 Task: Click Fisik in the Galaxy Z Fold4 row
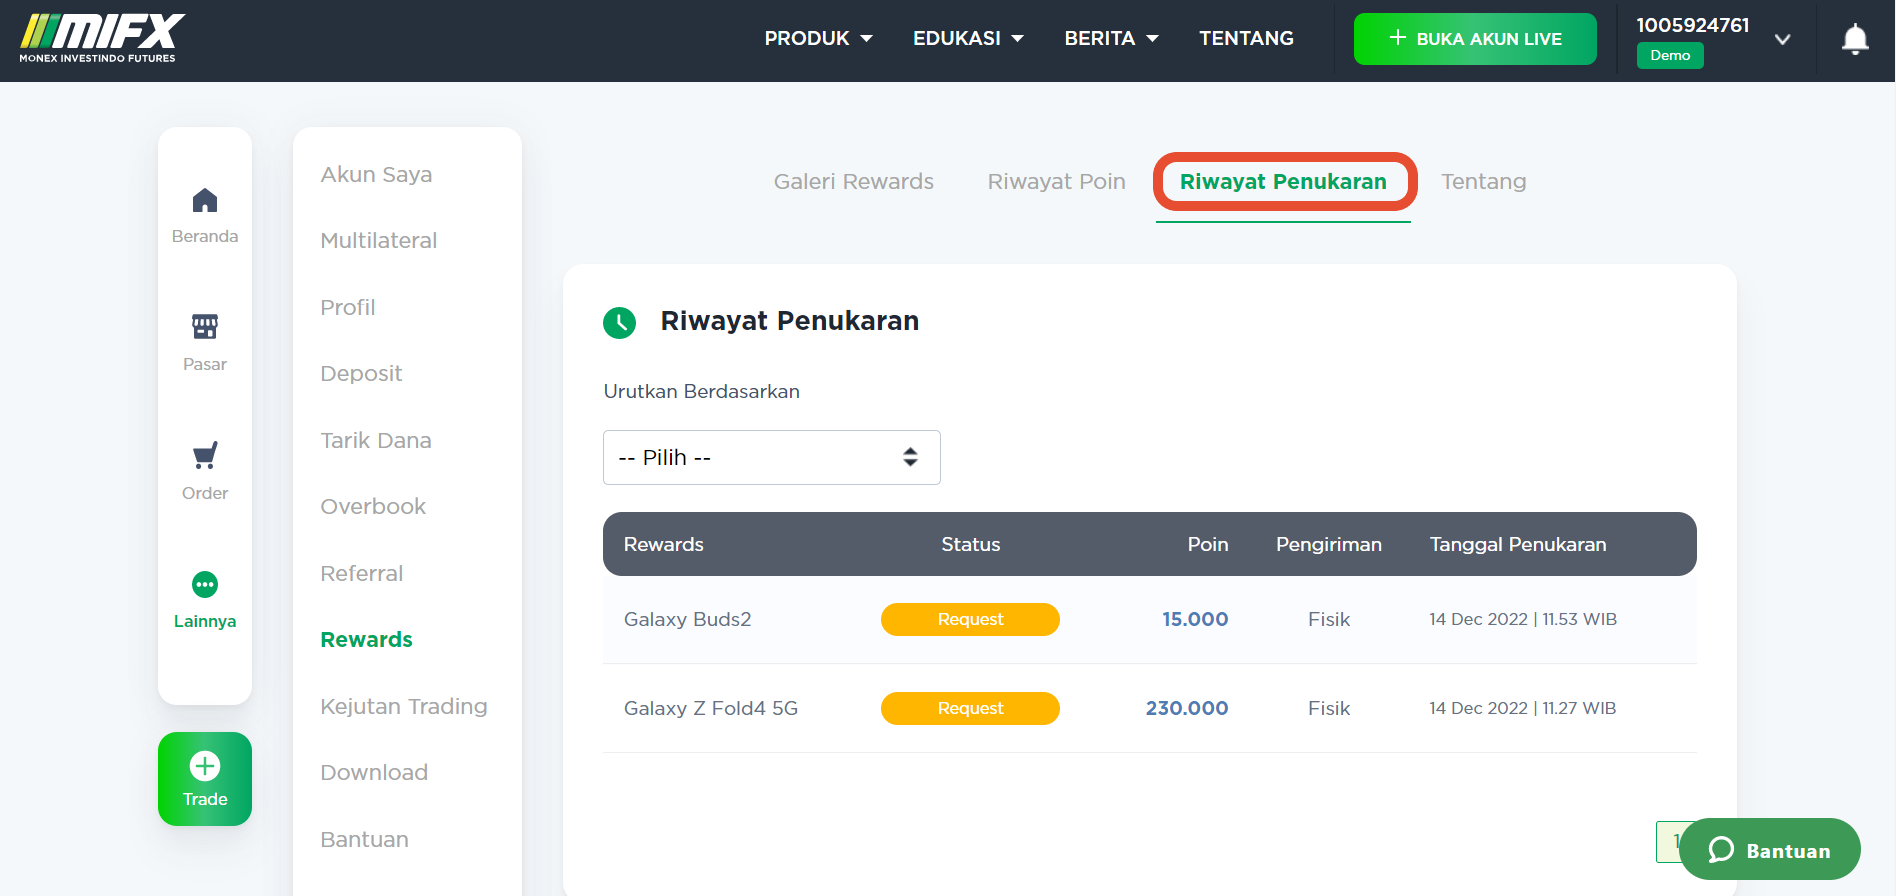(1329, 708)
